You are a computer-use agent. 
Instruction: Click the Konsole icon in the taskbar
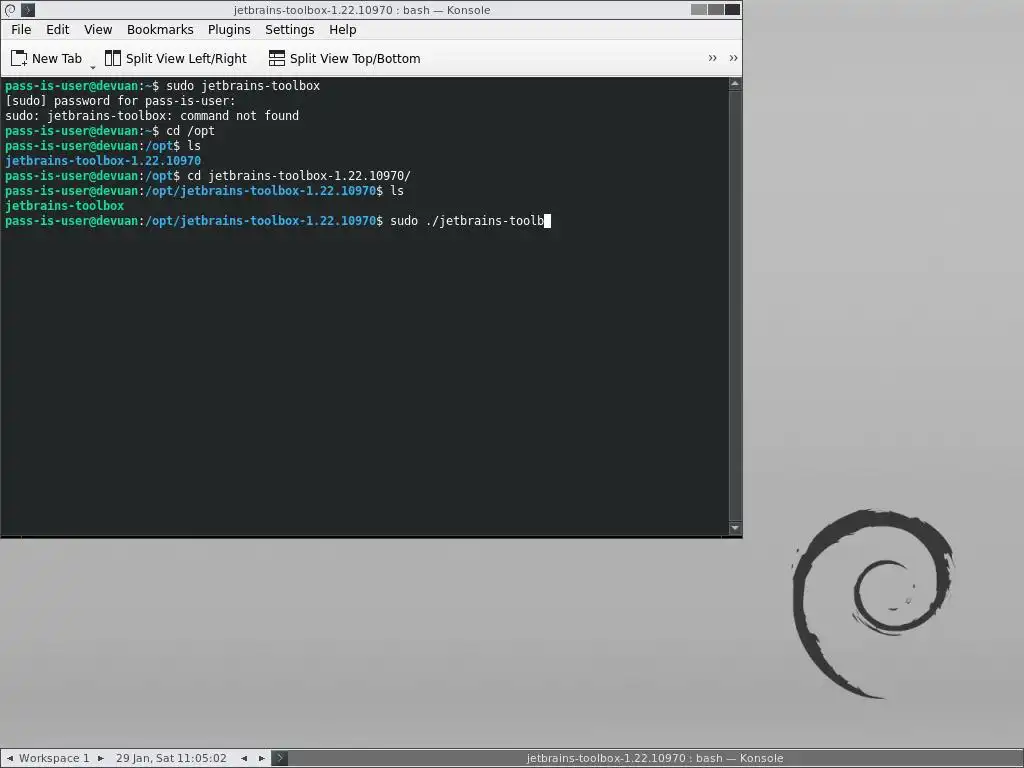tap(280, 758)
